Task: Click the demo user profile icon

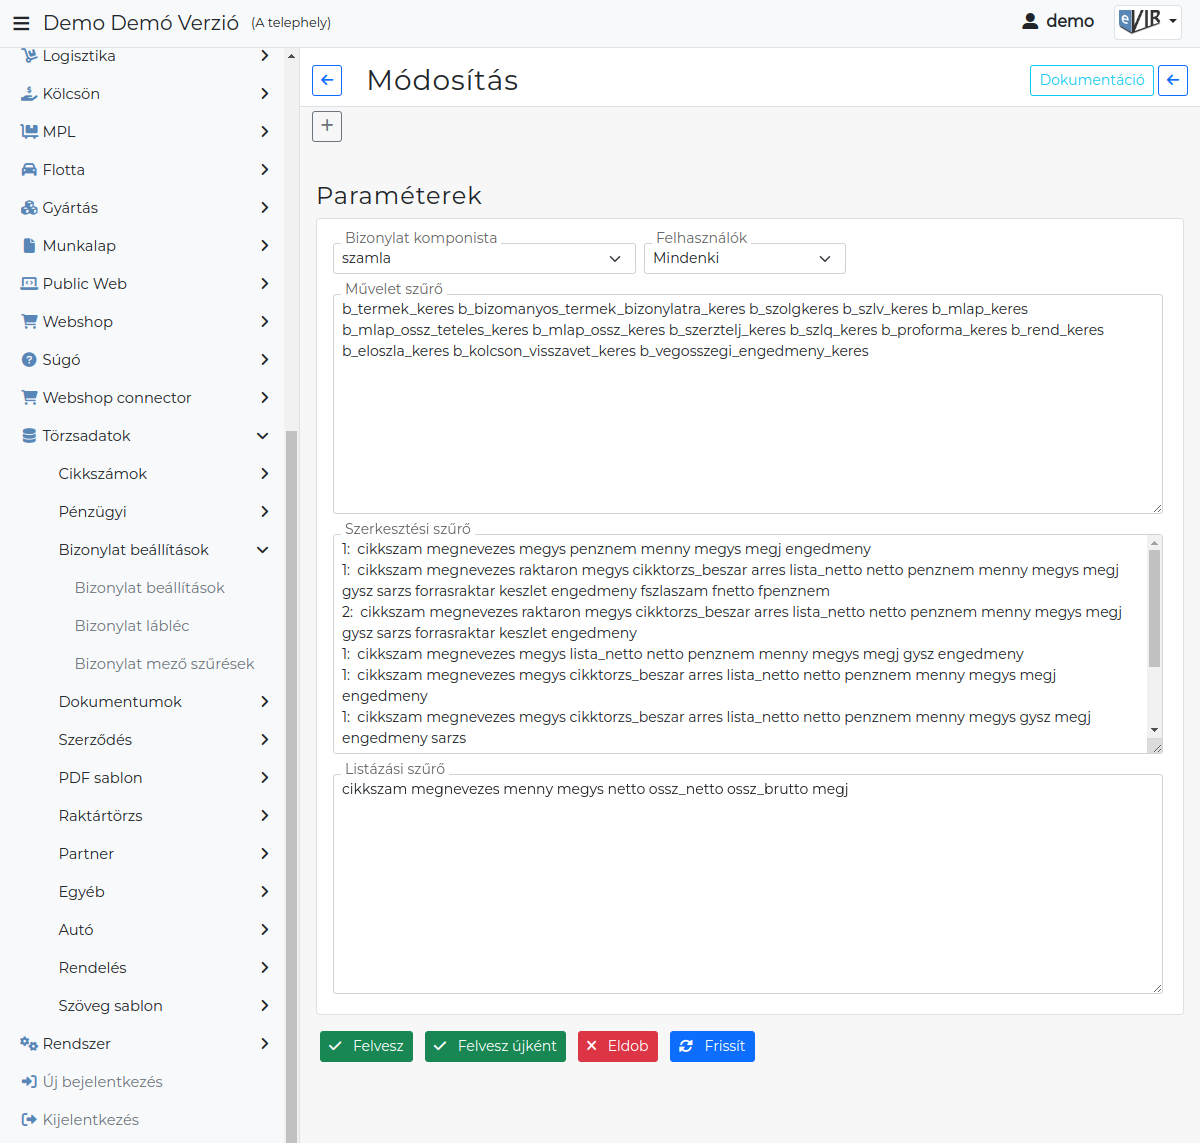Action: pos(1030,21)
